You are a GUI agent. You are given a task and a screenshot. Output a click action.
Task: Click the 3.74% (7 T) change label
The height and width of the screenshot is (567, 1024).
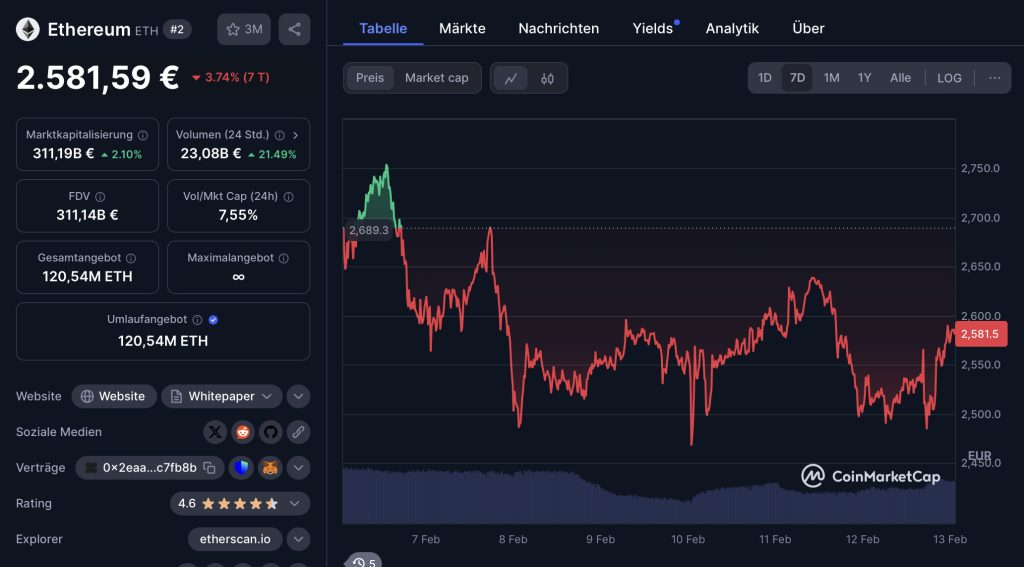231,77
